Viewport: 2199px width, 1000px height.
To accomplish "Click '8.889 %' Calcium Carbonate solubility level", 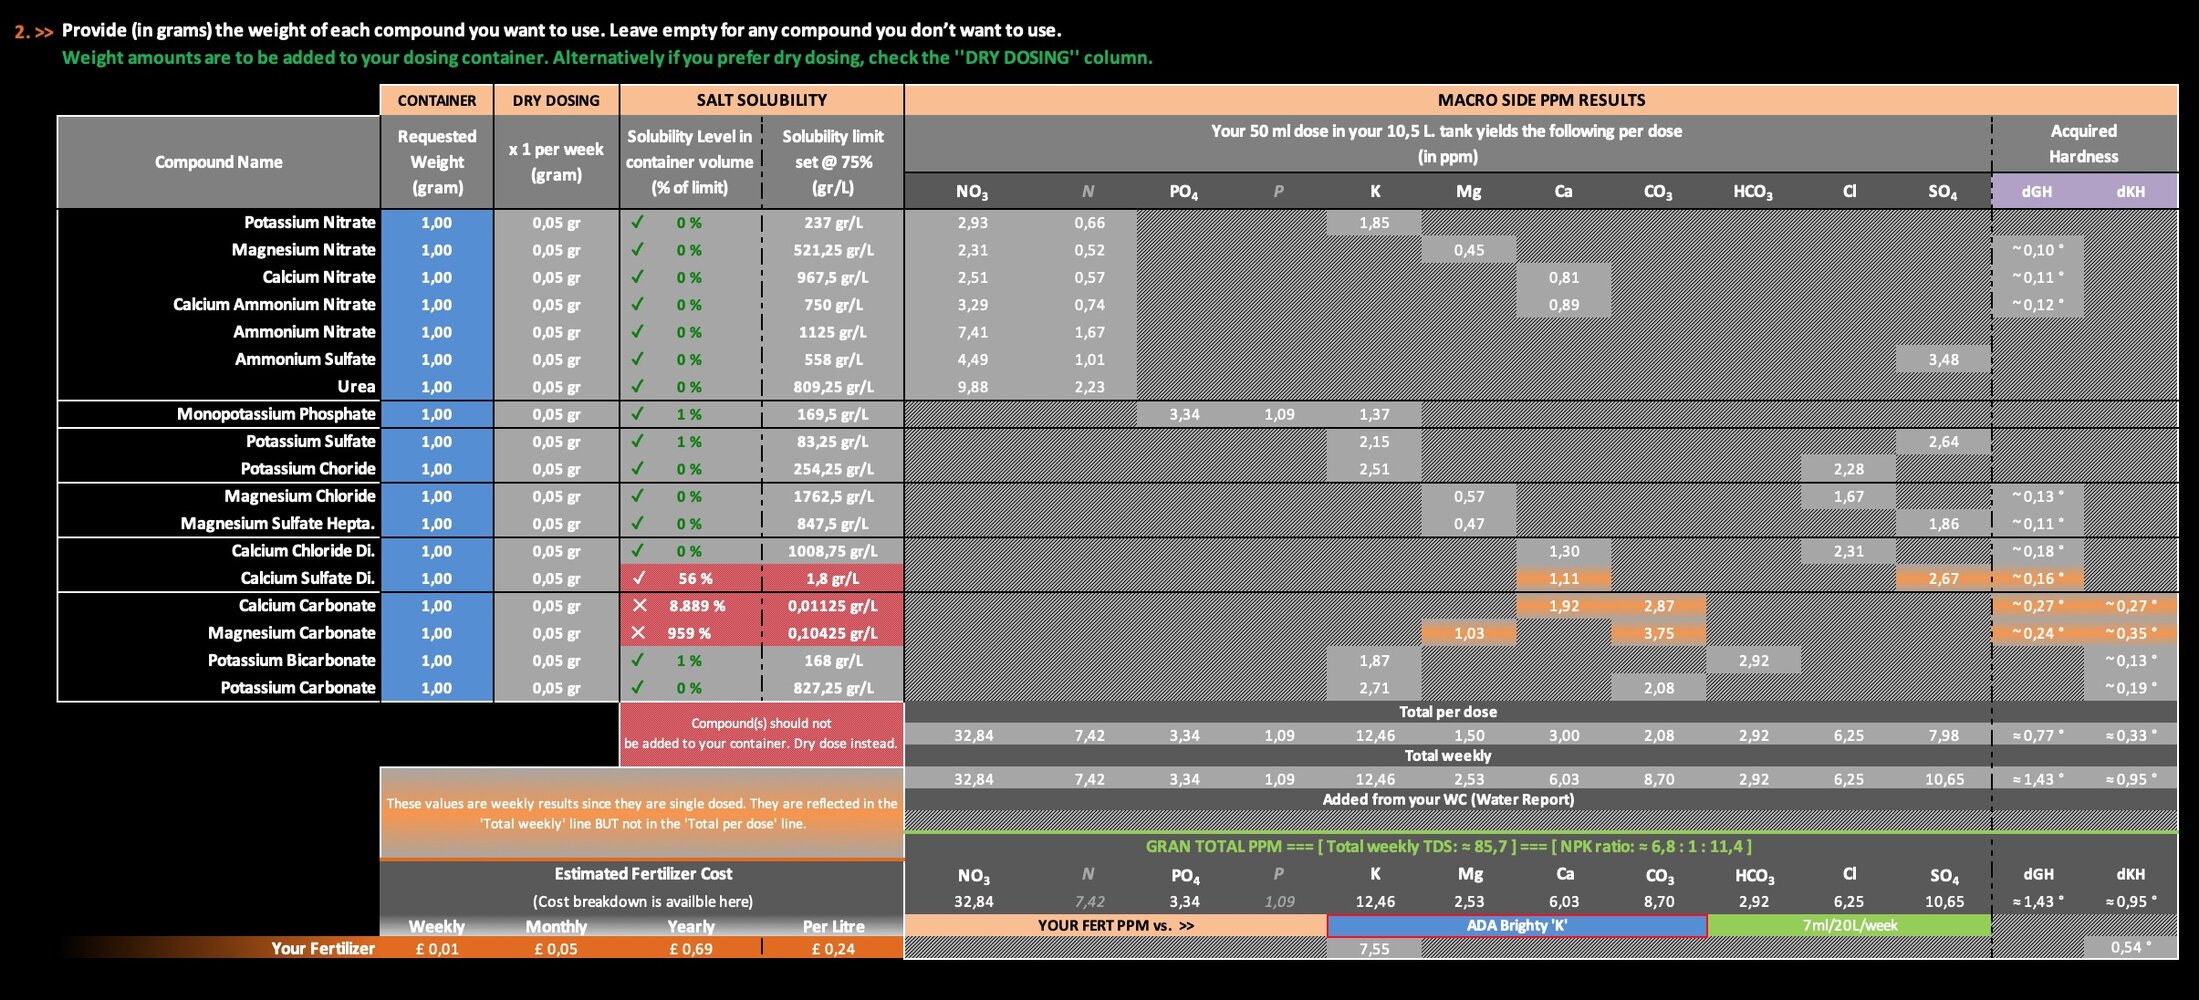I will [698, 606].
